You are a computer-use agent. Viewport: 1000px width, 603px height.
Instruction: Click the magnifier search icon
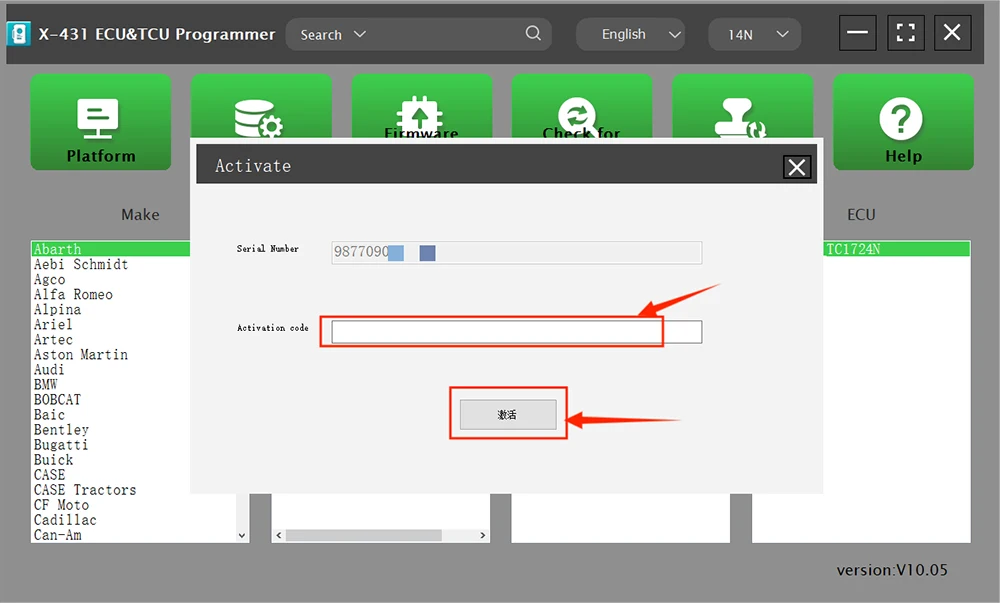(x=534, y=34)
